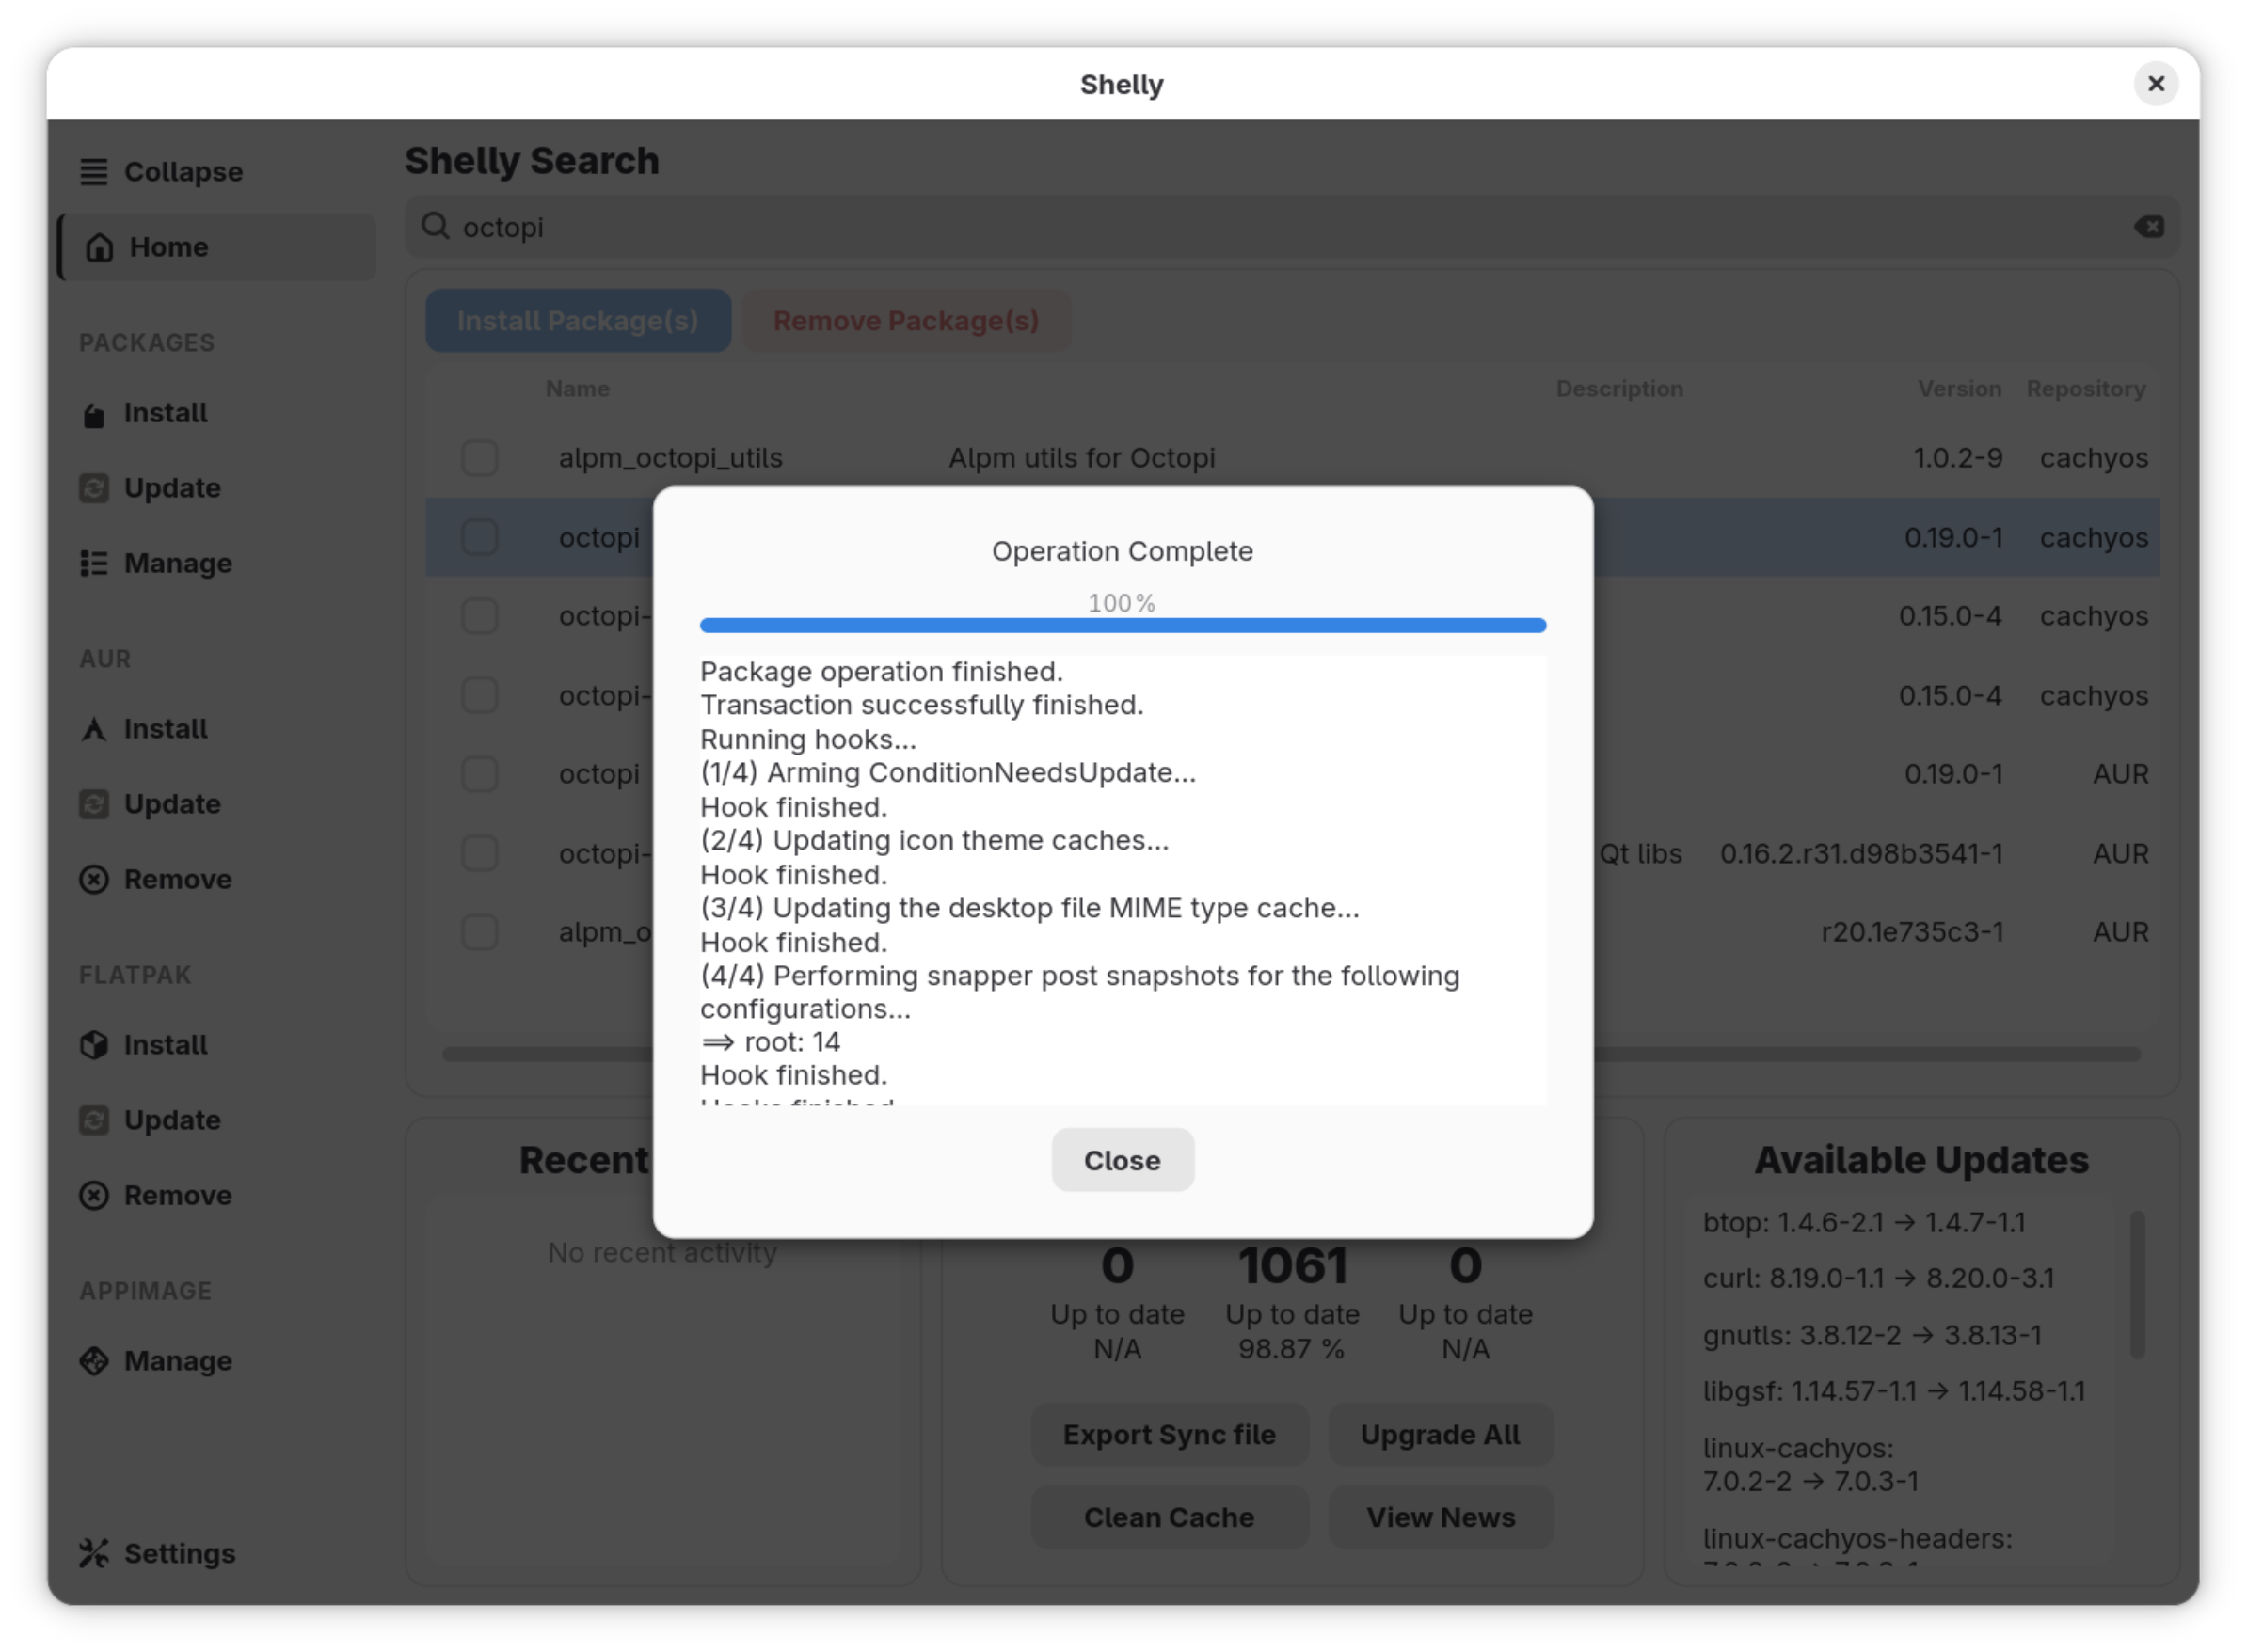Click the Settings tools icon
This screenshot has height=1652, width=2247.
point(94,1553)
